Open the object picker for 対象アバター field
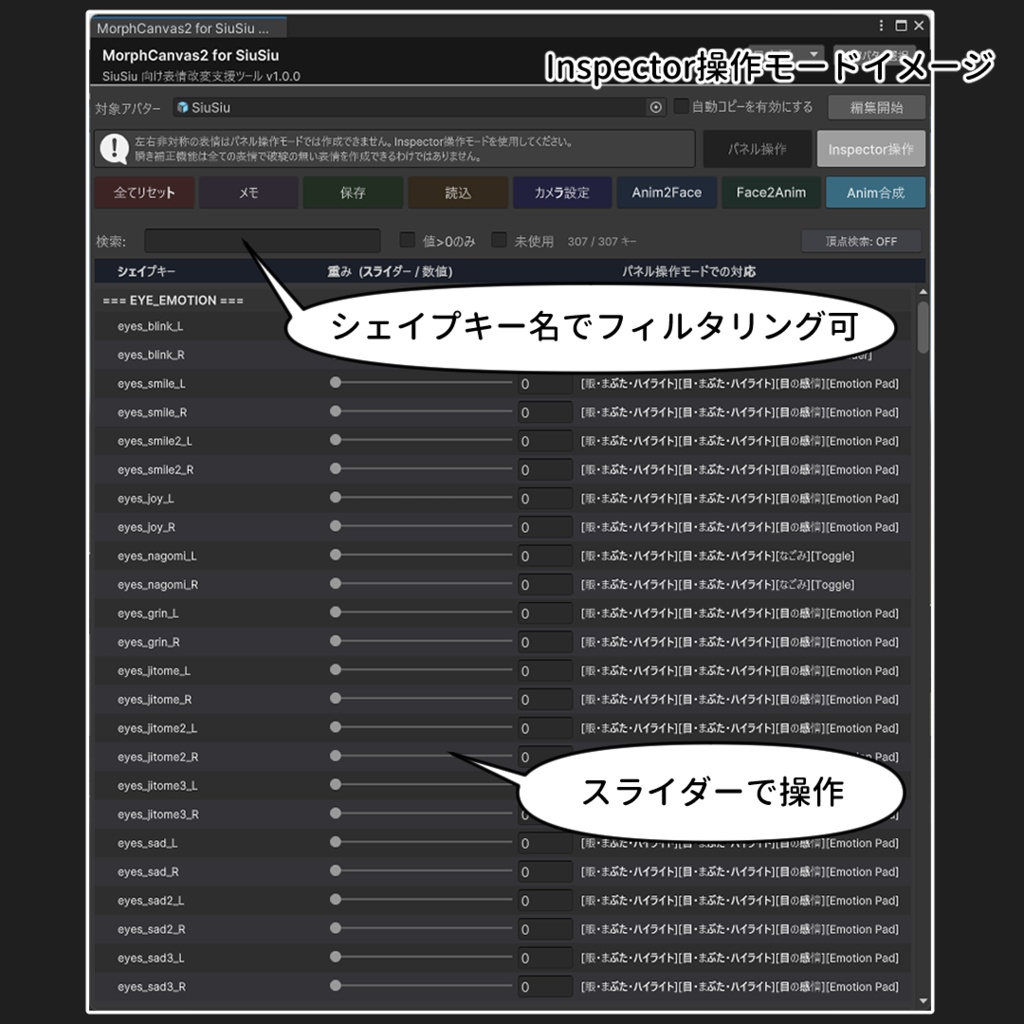 point(656,107)
